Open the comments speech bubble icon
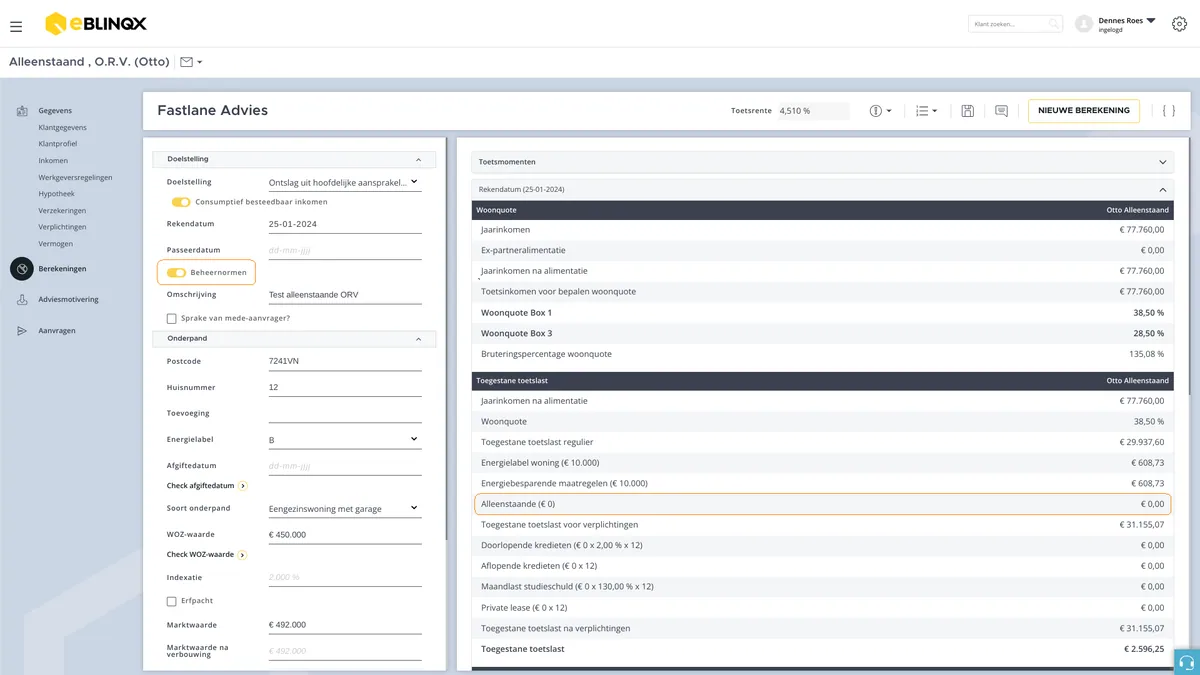Image resolution: width=1200 pixels, height=675 pixels. coord(1001,111)
